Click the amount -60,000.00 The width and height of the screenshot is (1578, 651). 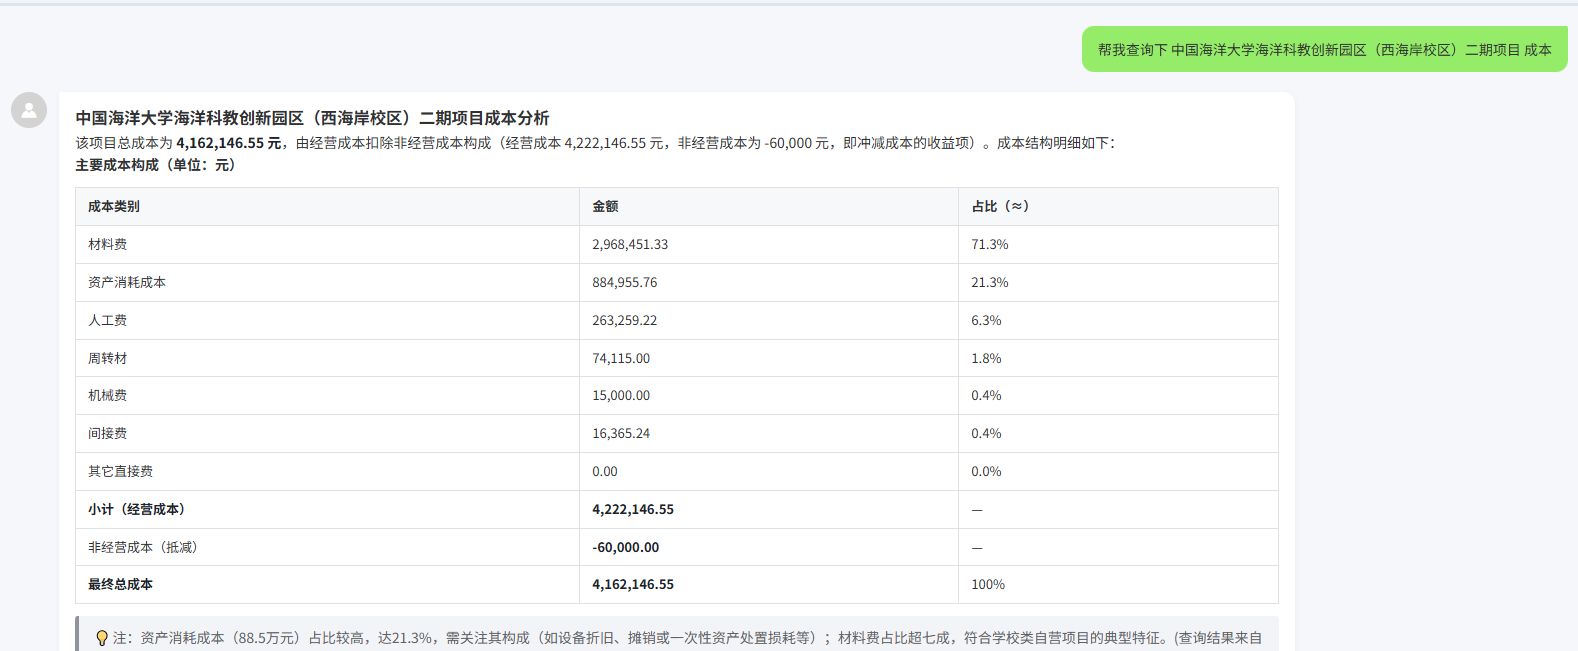coord(626,547)
